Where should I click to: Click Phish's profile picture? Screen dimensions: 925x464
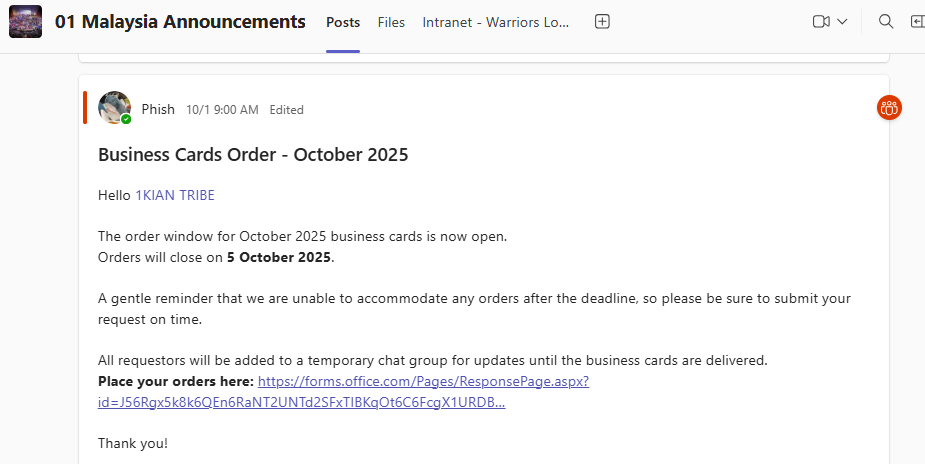click(114, 108)
